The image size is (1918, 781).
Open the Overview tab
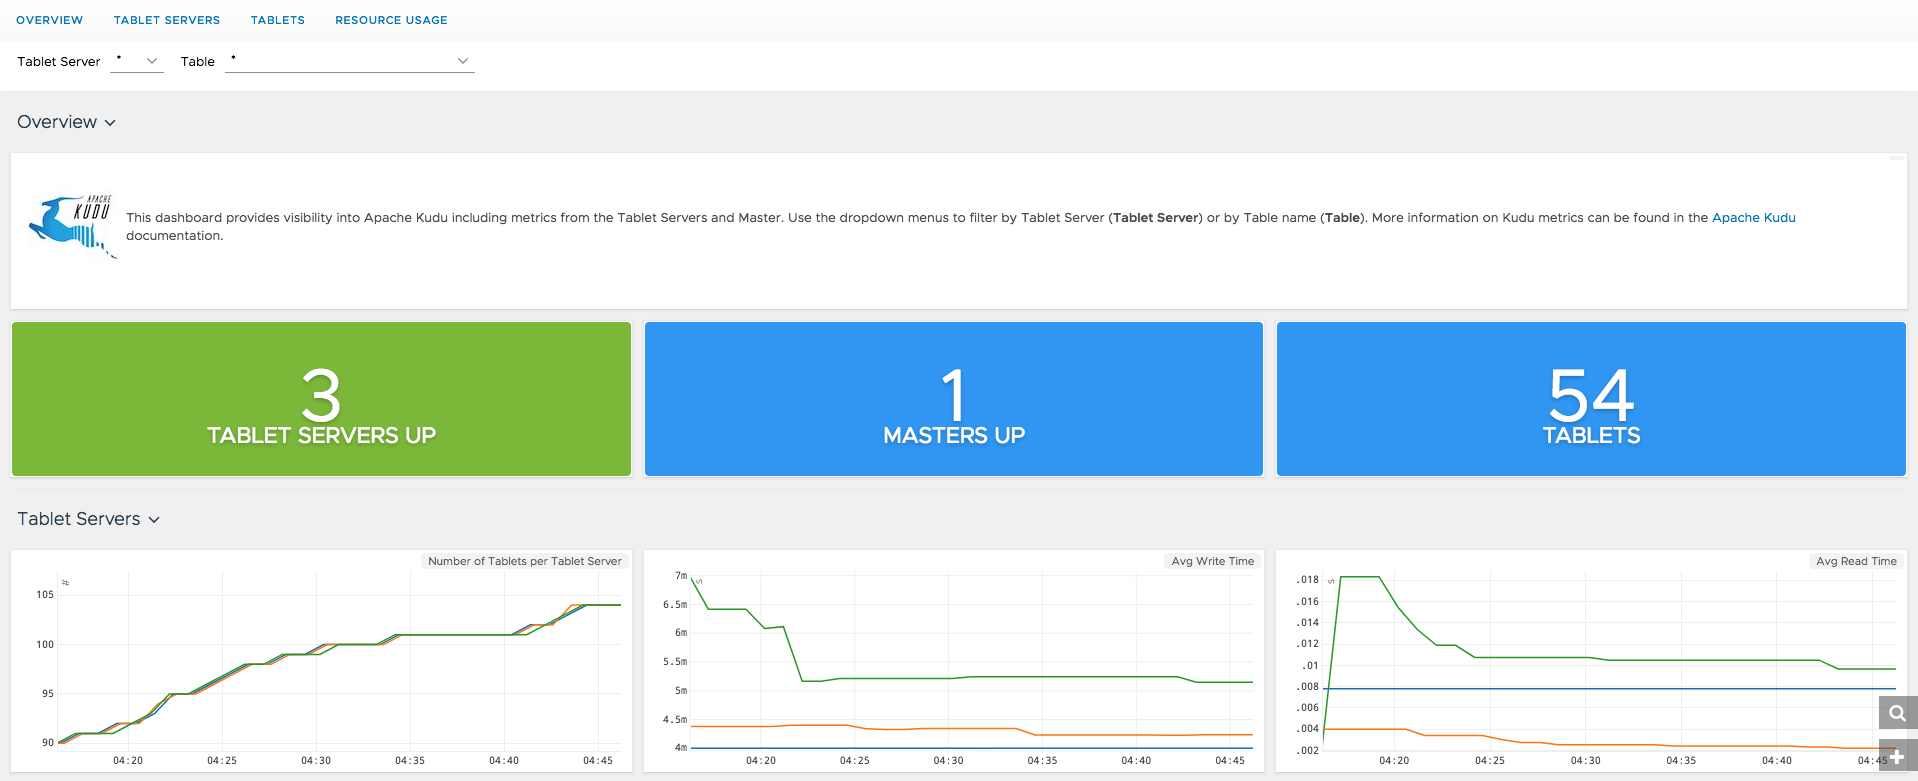[x=49, y=20]
